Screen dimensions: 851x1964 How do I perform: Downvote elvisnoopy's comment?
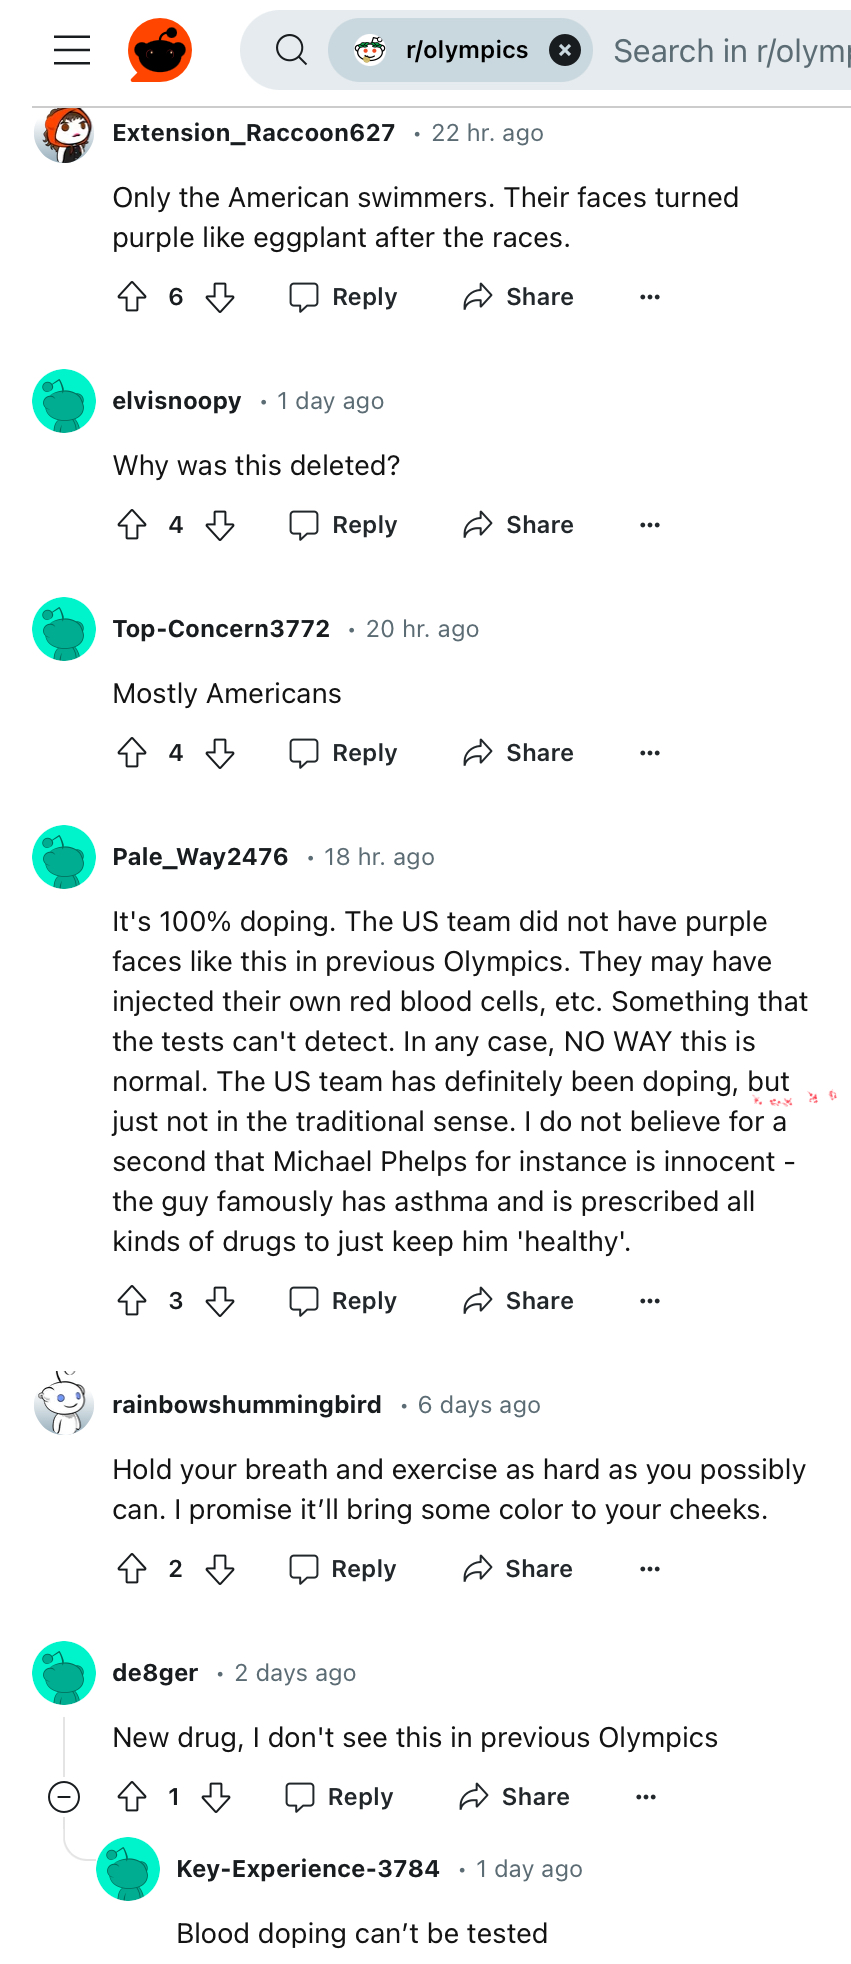pos(220,525)
